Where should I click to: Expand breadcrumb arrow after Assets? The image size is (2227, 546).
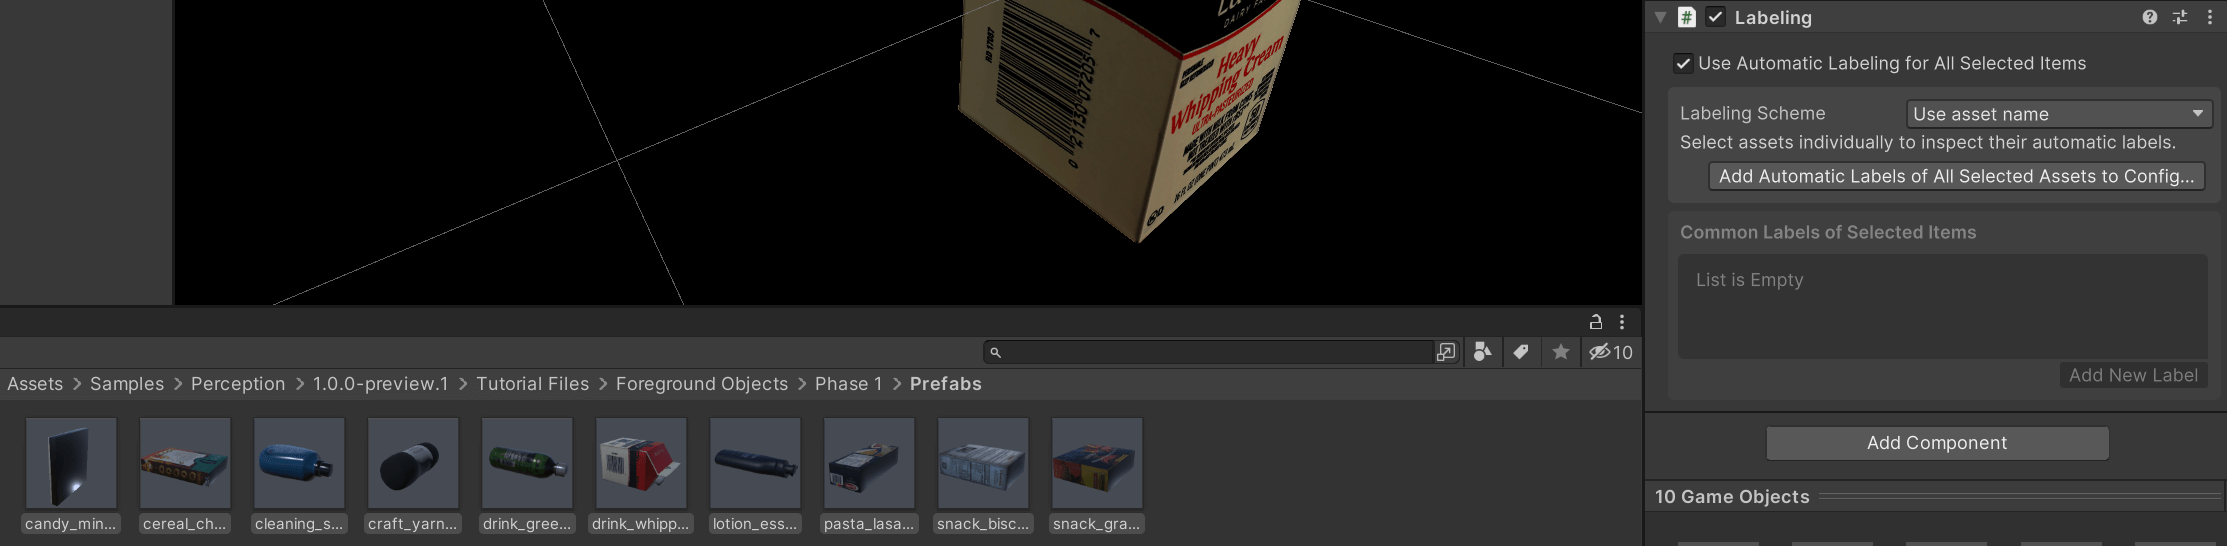coord(77,384)
